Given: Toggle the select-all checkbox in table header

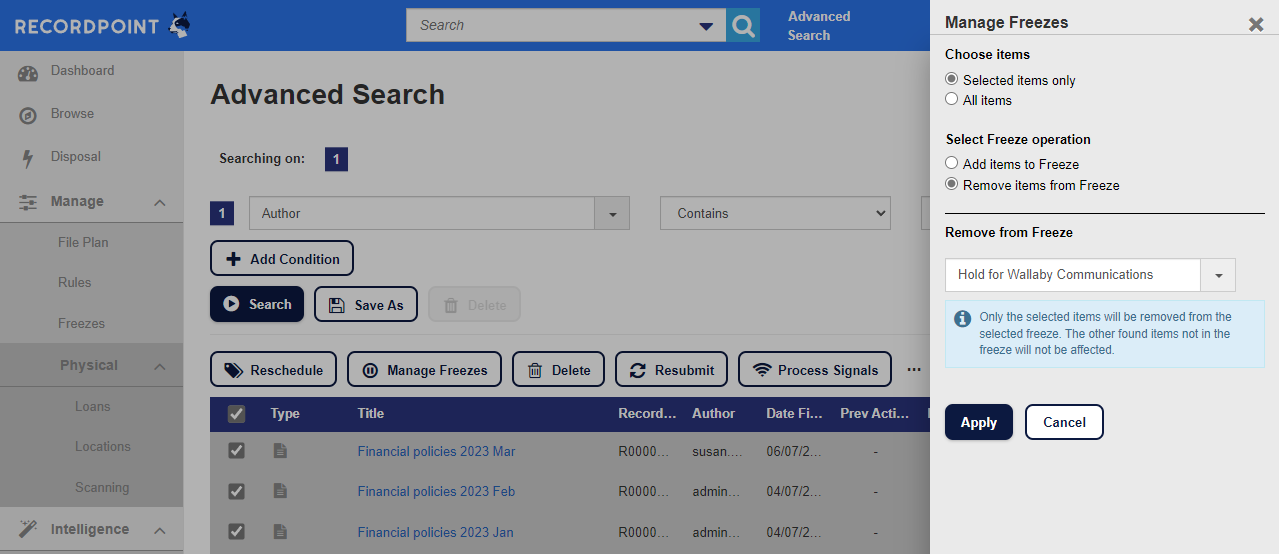Looking at the screenshot, I should [x=236, y=414].
